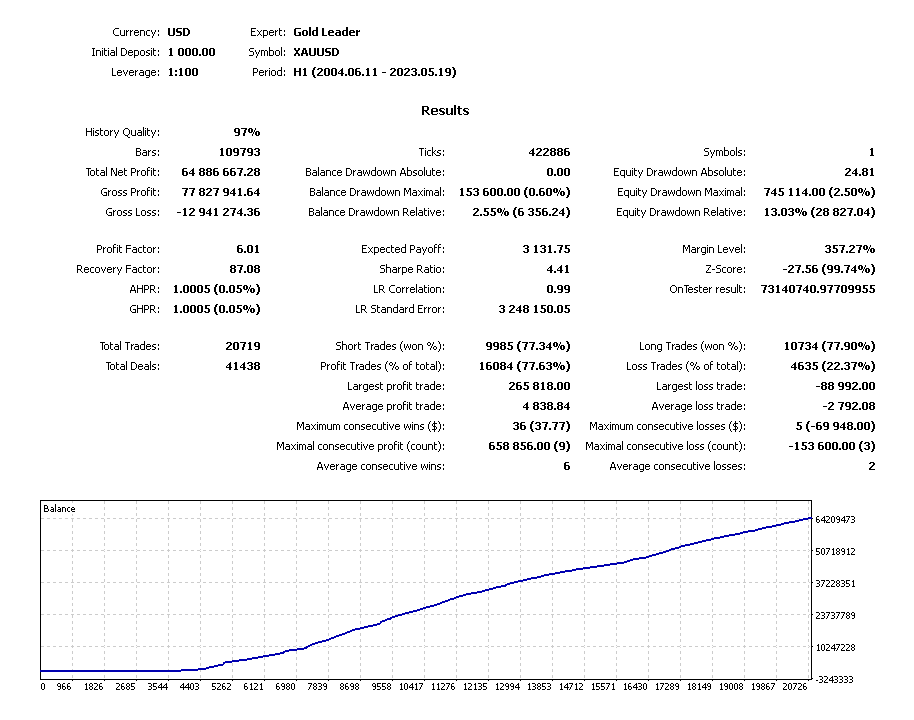Click the Gold Leader expert name
Viewport: 914px width, 720px height.
[326, 32]
